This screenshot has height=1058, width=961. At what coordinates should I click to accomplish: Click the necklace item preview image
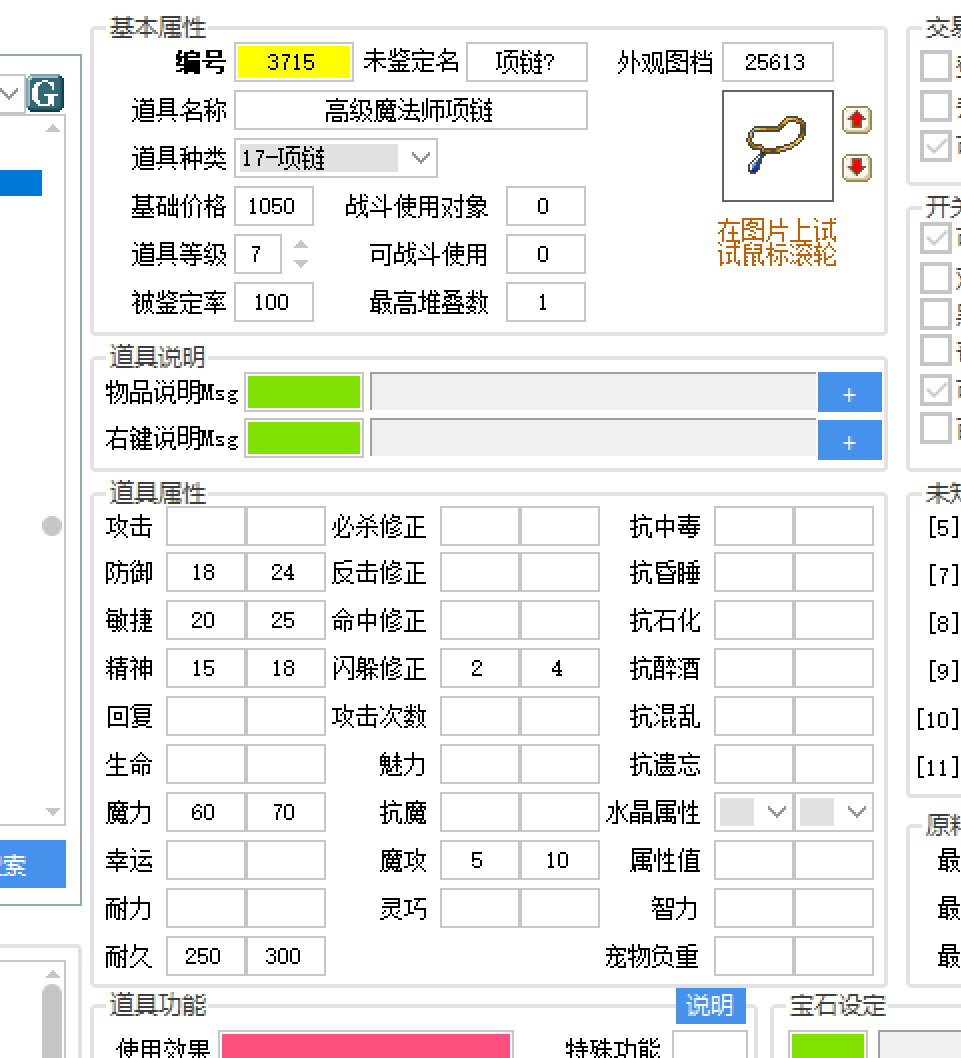click(x=777, y=146)
